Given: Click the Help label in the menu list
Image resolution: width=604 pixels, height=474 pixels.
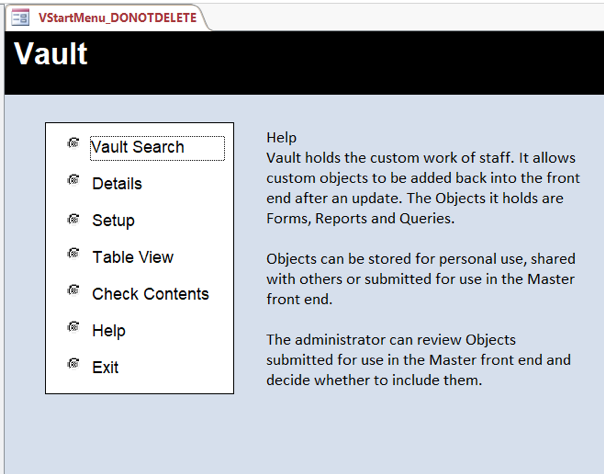Looking at the screenshot, I should [x=108, y=331].
